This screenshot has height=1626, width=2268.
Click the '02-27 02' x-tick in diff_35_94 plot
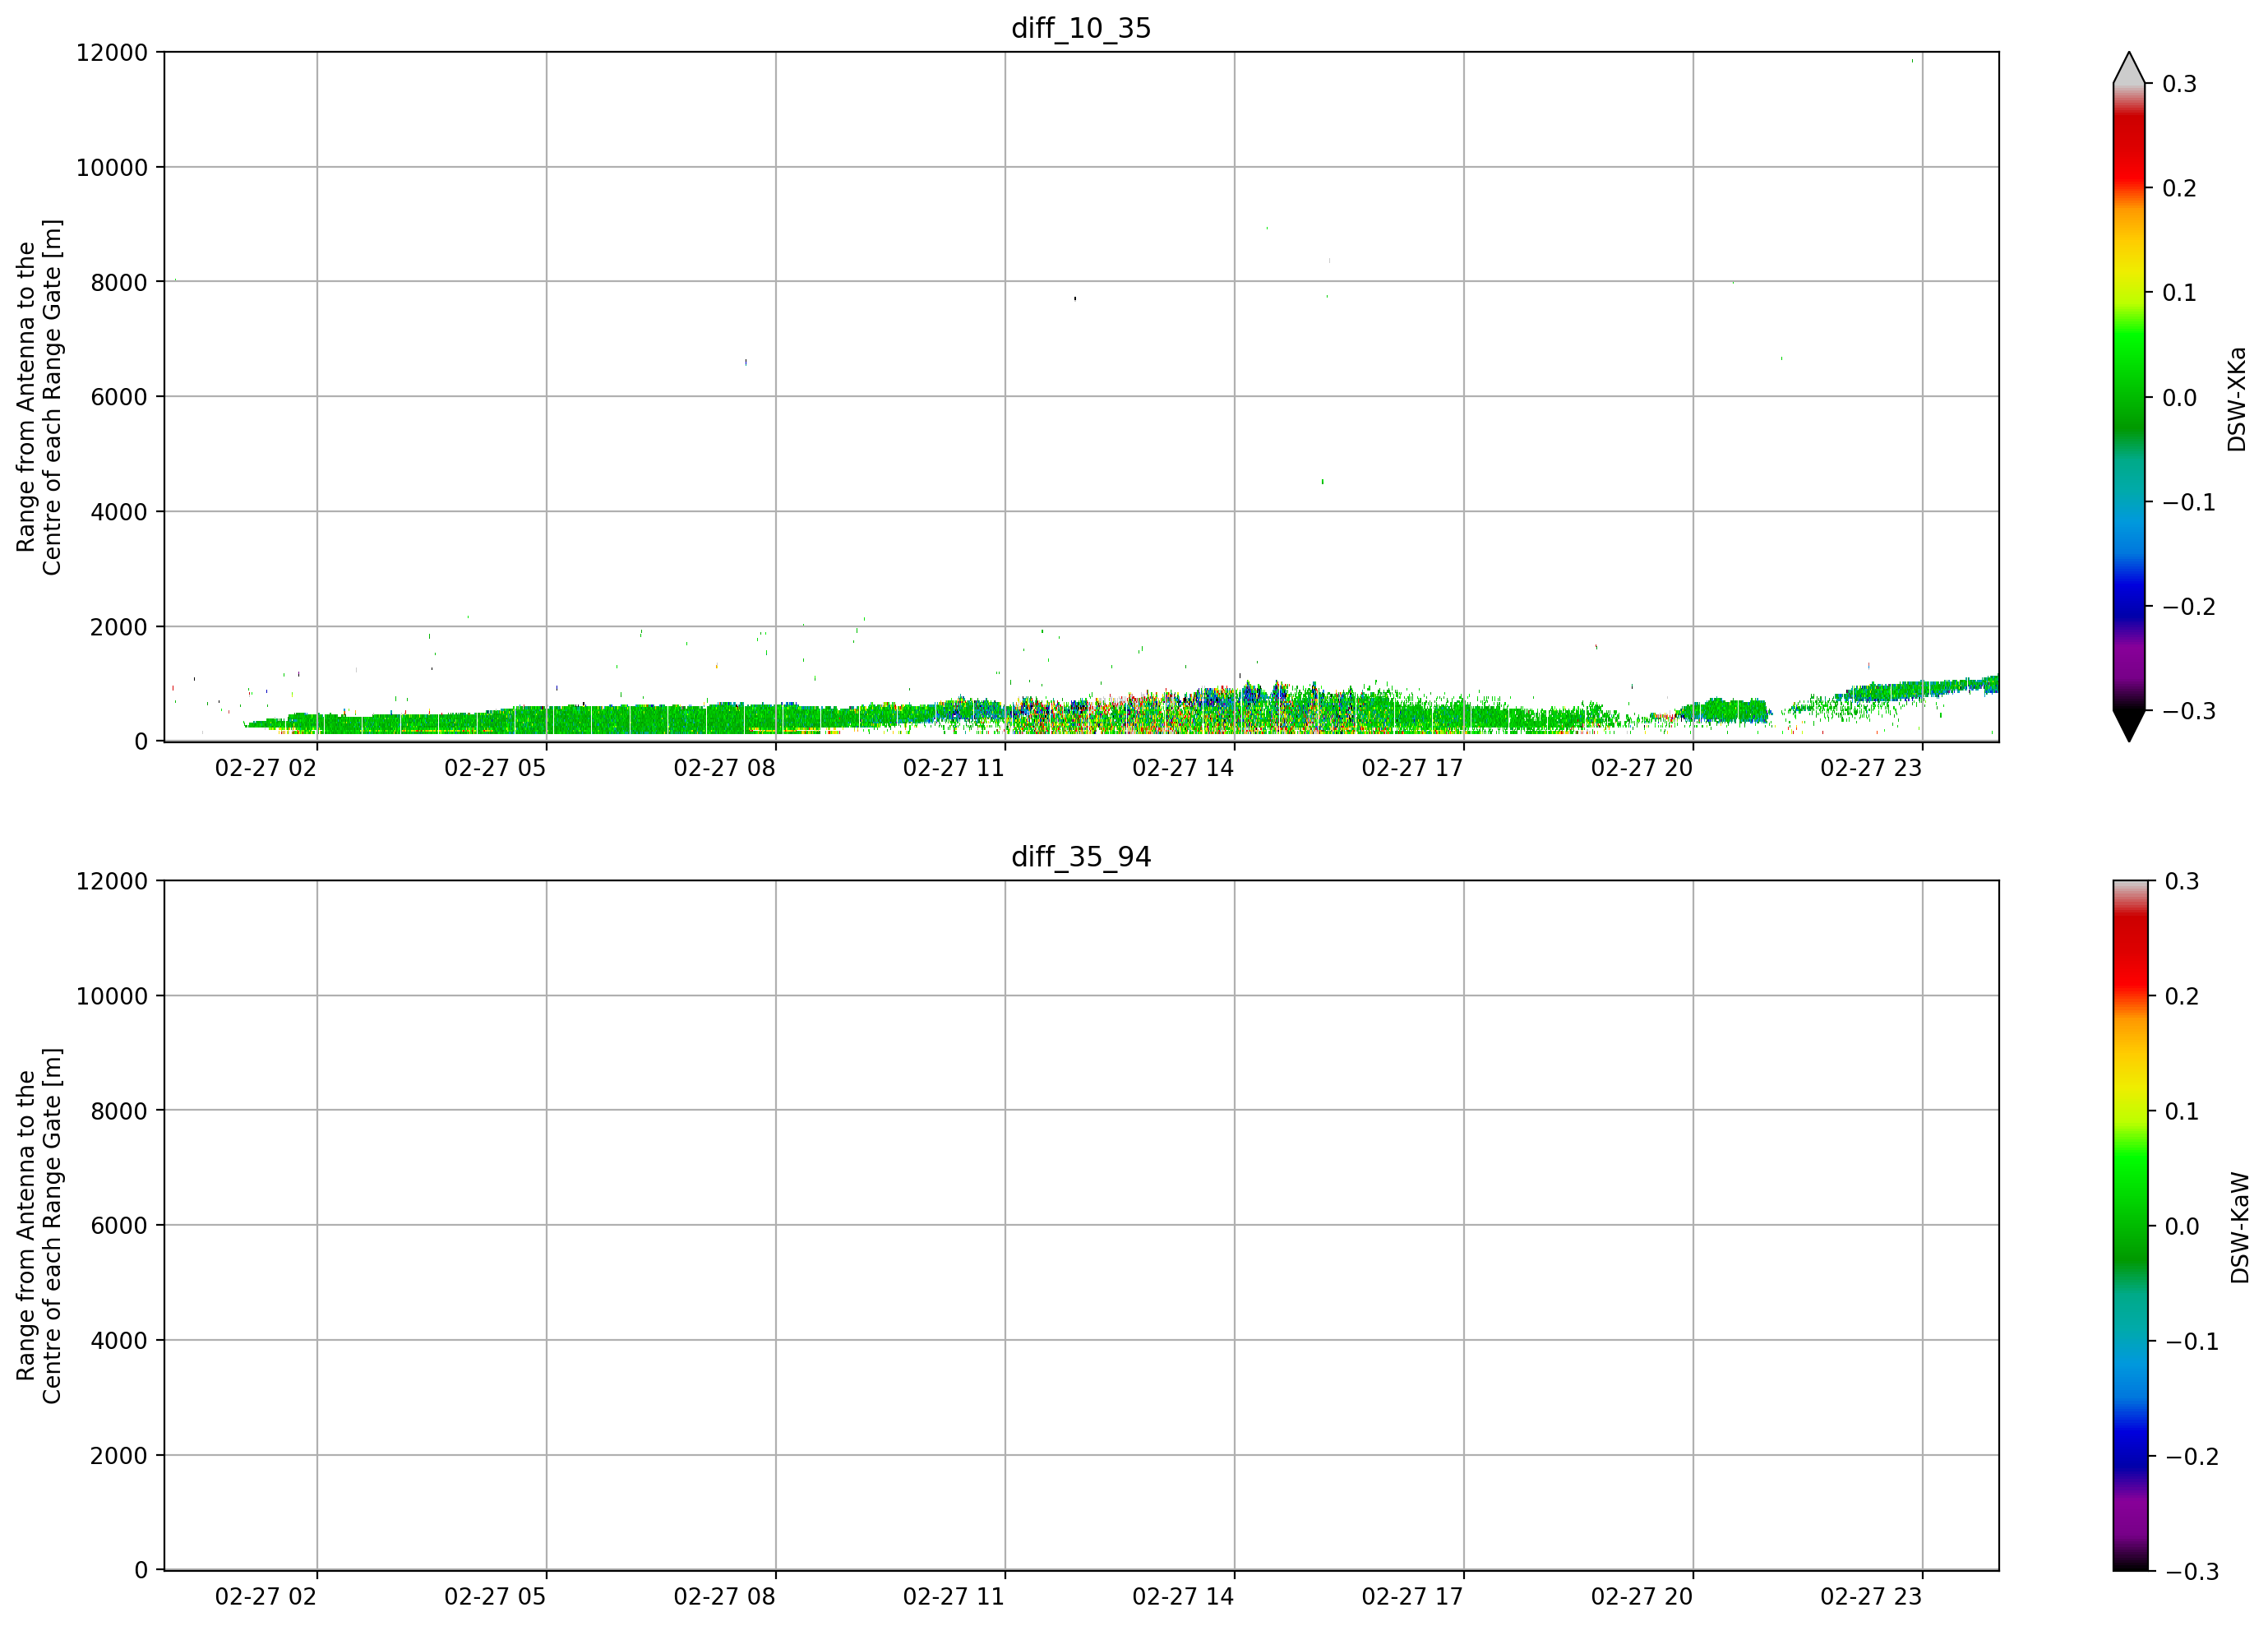click(266, 1597)
